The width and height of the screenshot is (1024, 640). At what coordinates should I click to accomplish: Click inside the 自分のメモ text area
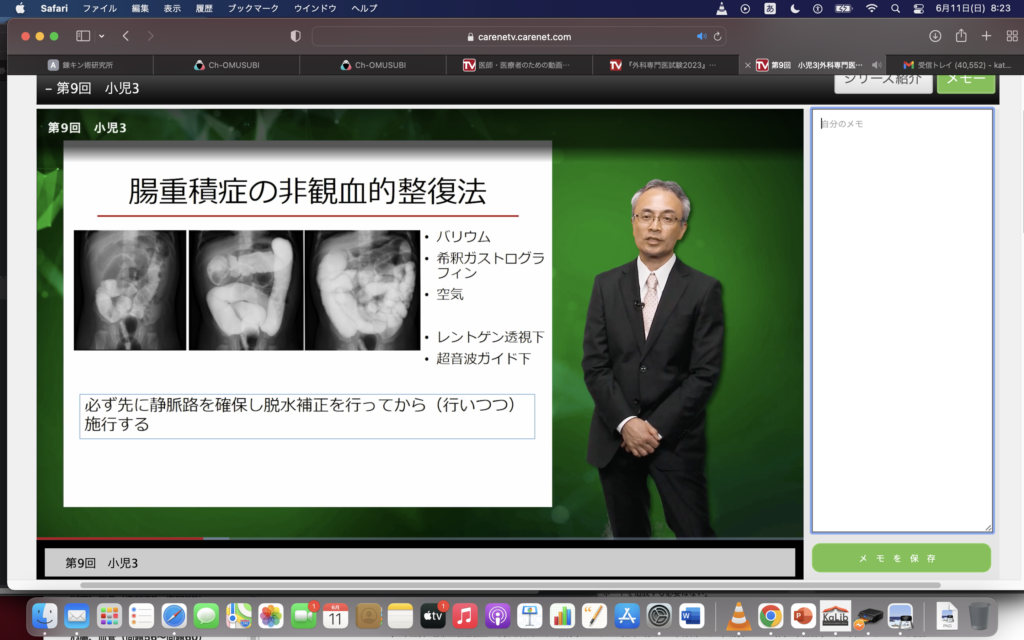(x=901, y=320)
